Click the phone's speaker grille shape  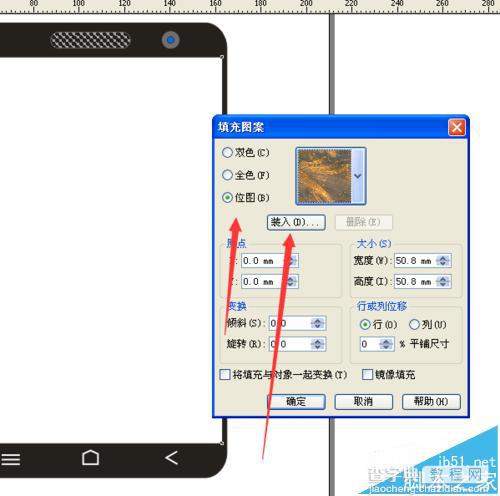pyautogui.click(x=90, y=40)
